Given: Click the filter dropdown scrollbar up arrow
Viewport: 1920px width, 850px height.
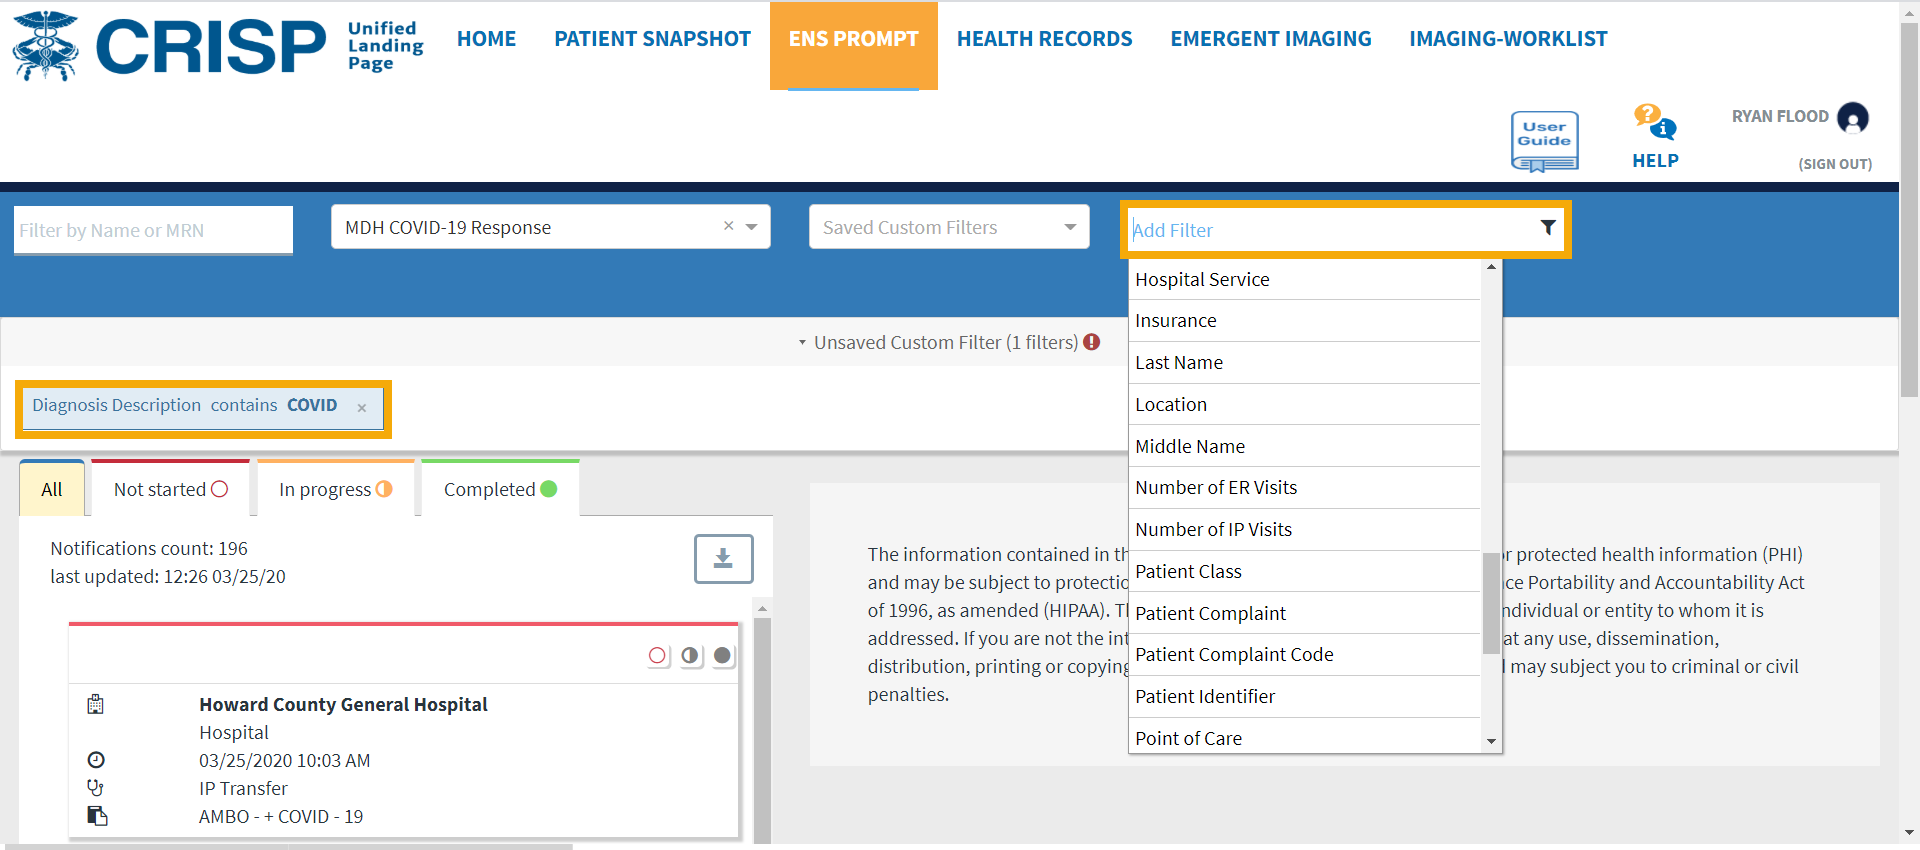Looking at the screenshot, I should click(x=1491, y=267).
